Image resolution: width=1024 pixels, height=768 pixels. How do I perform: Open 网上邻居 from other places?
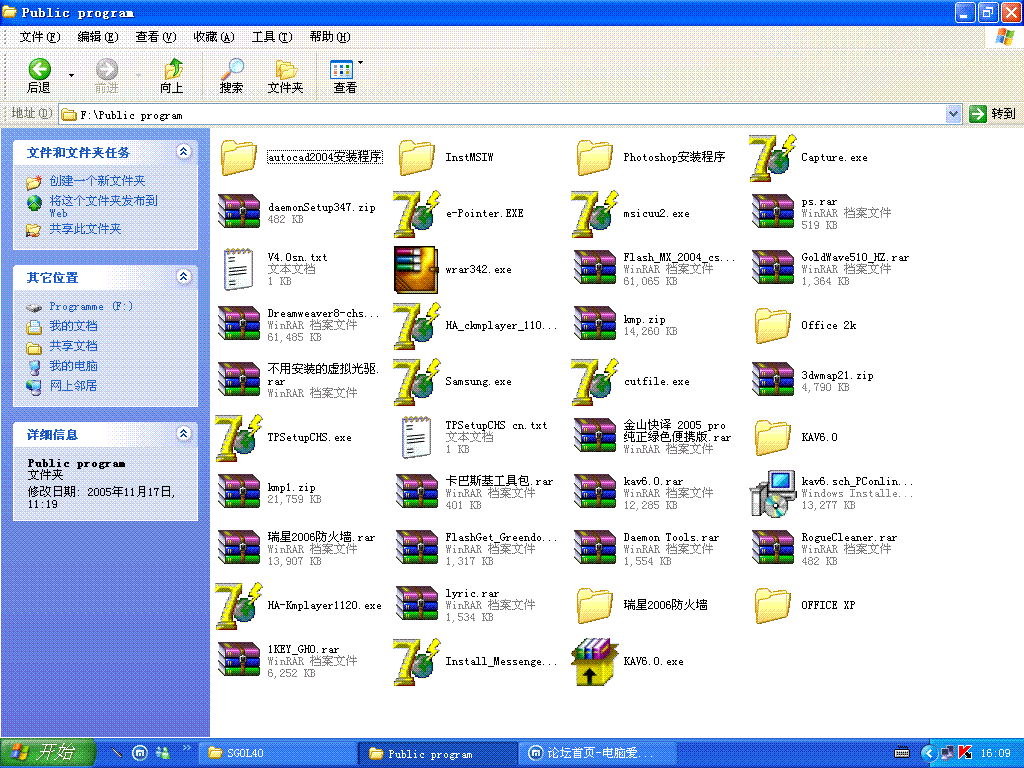(73, 386)
